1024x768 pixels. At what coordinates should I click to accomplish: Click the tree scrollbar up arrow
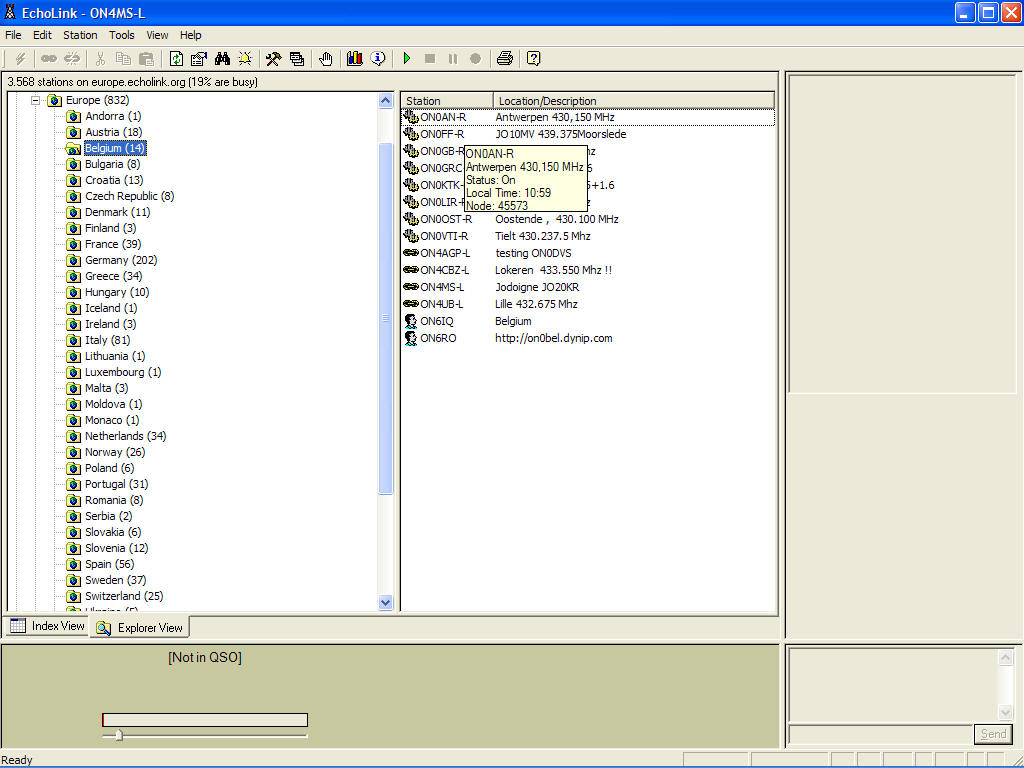[385, 101]
